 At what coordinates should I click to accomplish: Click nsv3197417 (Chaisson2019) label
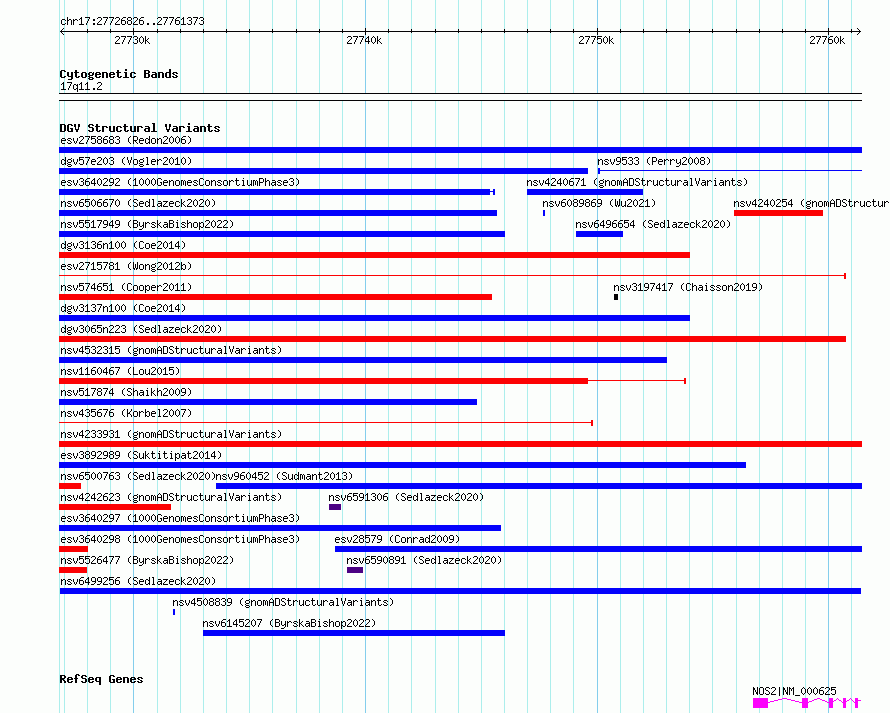[688, 287]
